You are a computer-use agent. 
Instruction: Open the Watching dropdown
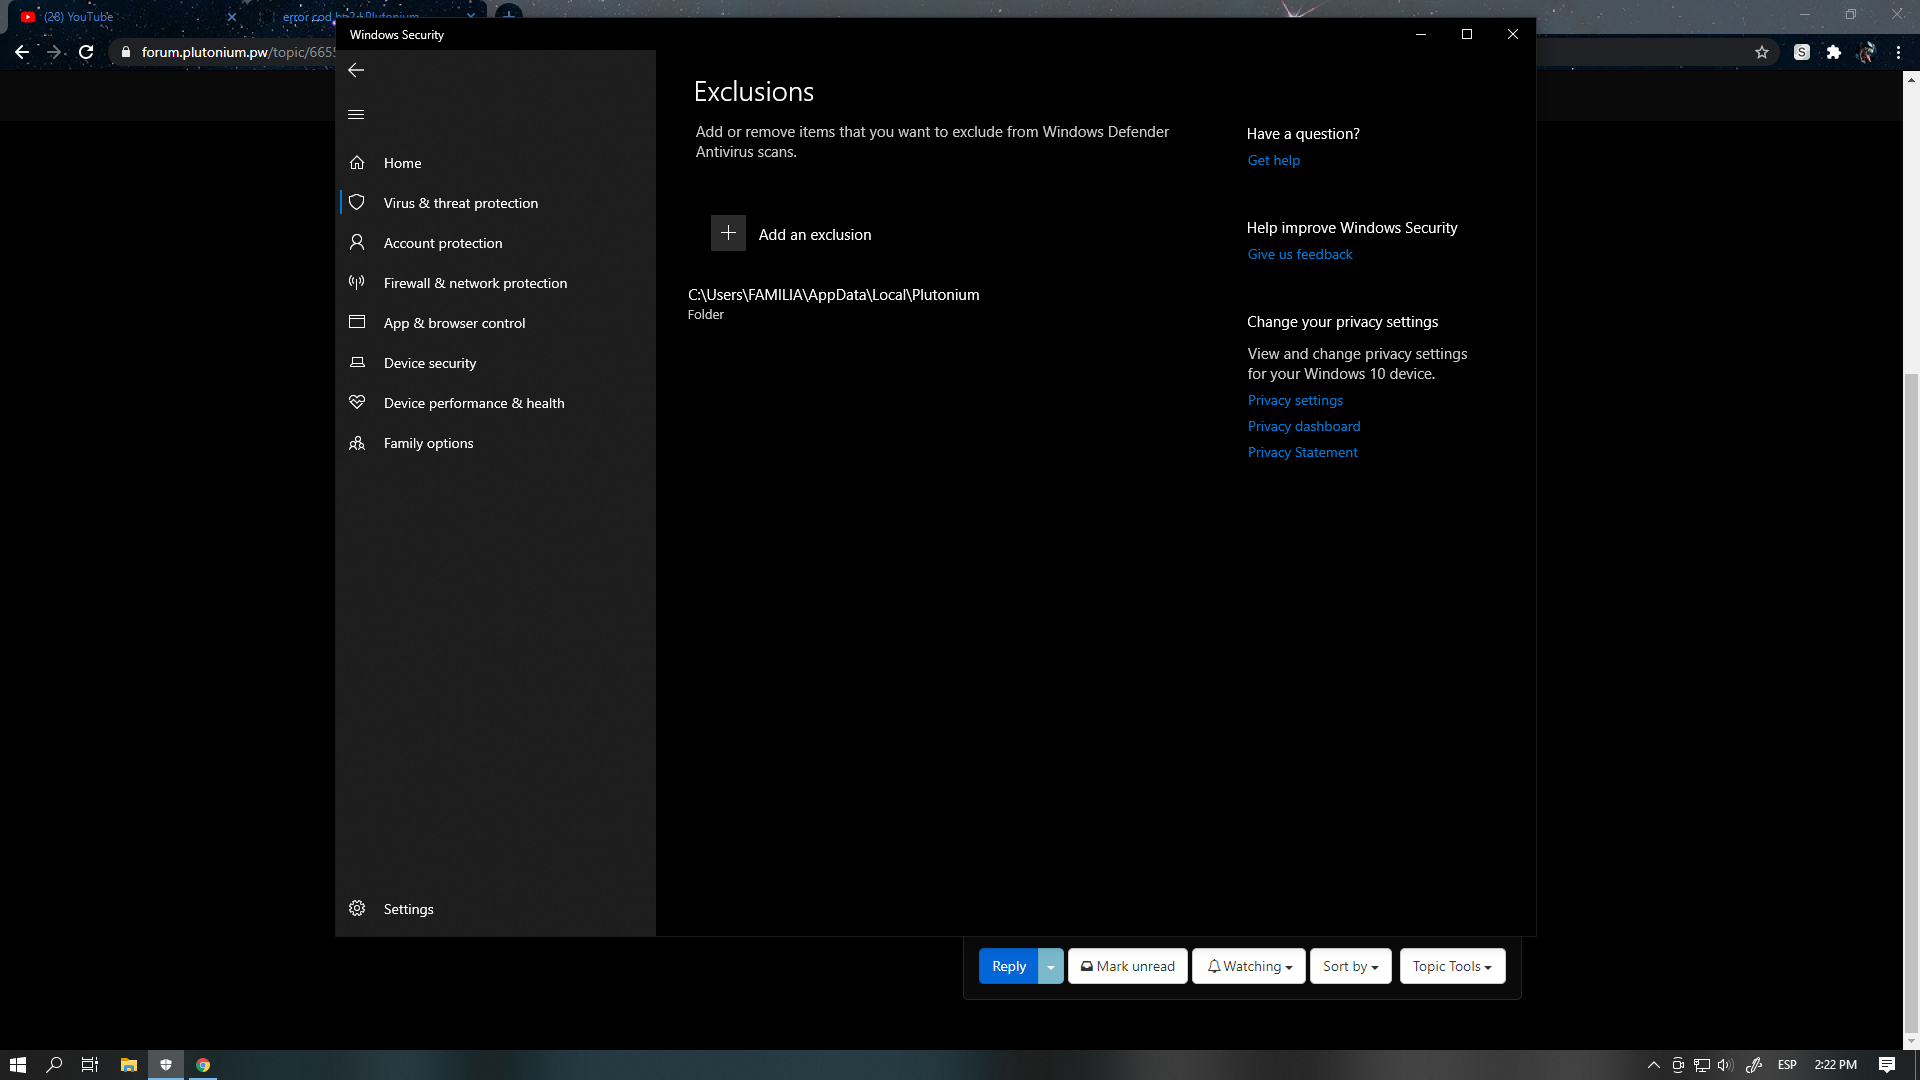pyautogui.click(x=1248, y=966)
